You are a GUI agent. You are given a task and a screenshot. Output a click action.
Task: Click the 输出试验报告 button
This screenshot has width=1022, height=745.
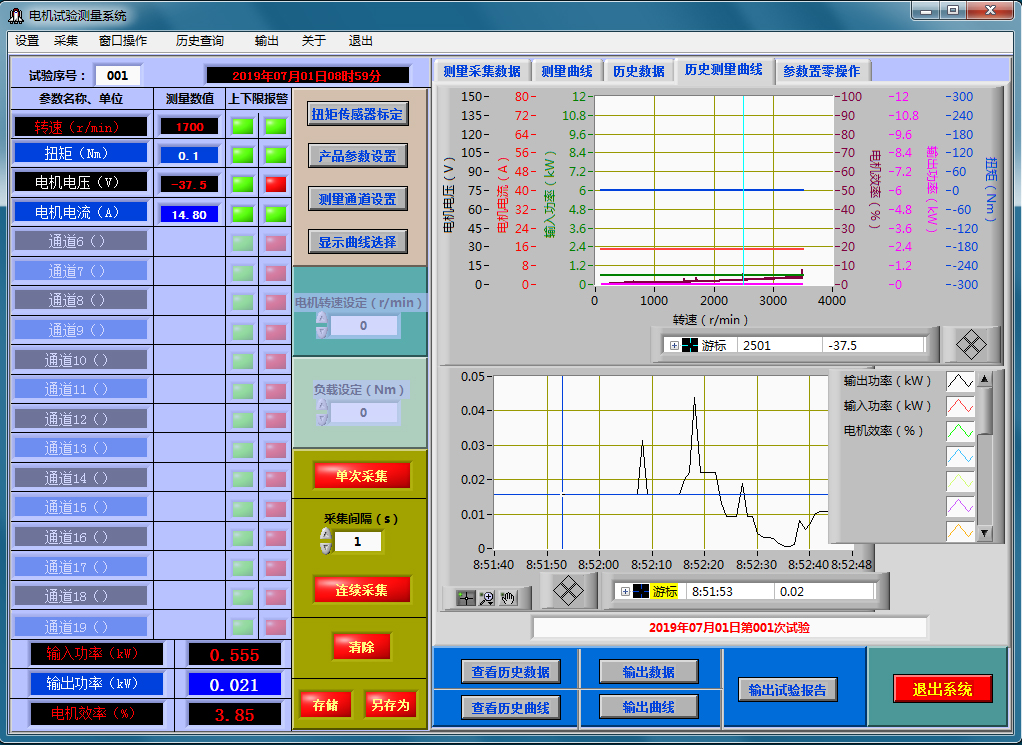point(787,690)
